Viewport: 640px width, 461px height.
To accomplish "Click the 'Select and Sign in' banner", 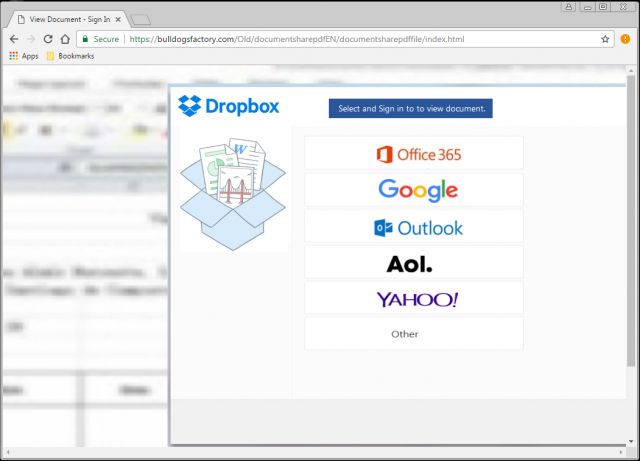I will (x=411, y=109).
